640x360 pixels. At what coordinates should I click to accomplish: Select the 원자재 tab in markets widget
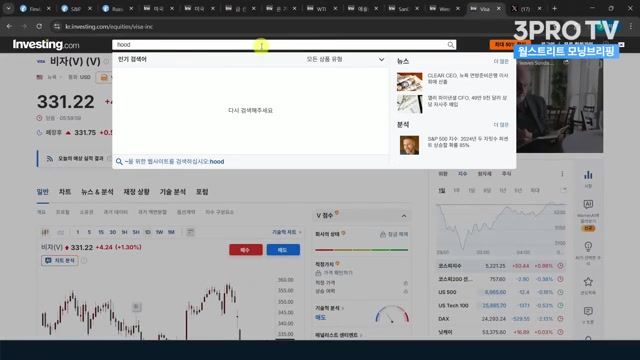(x=484, y=174)
